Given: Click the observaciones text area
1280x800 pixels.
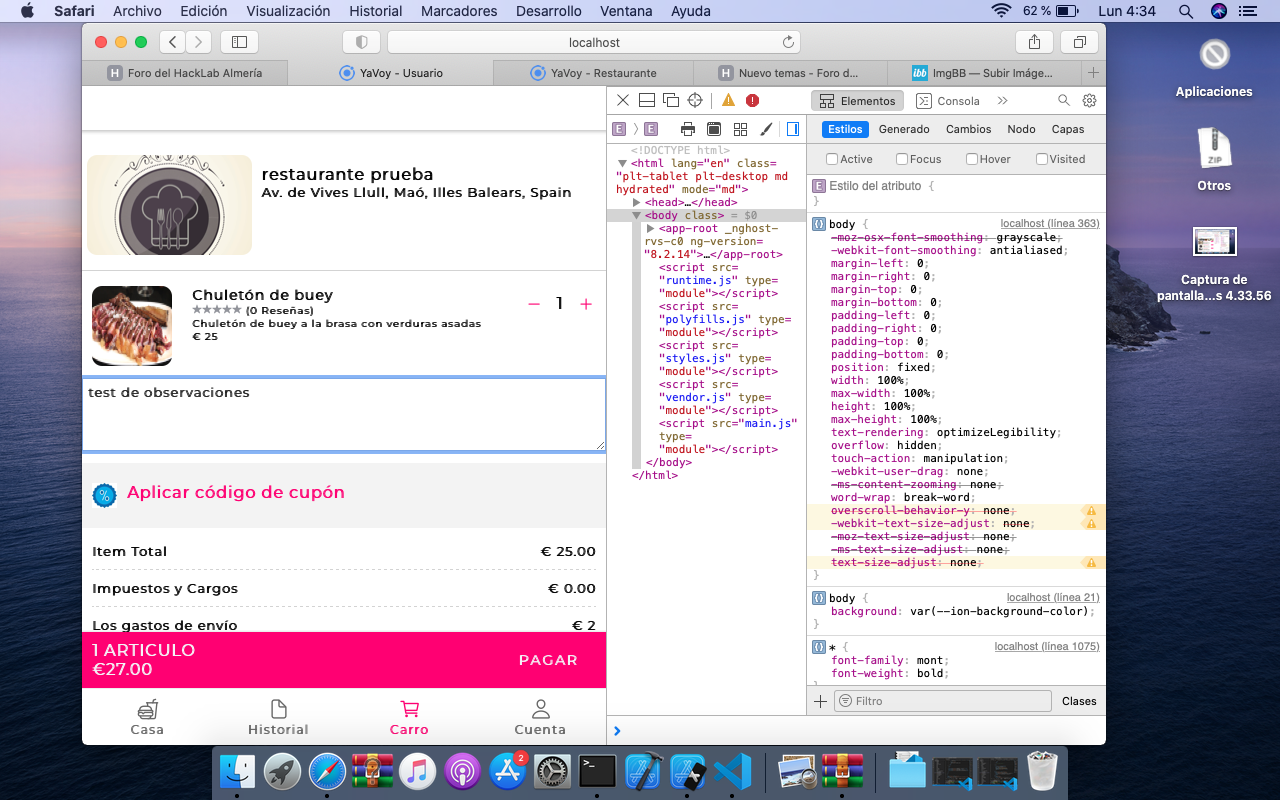Looking at the screenshot, I should [x=344, y=415].
